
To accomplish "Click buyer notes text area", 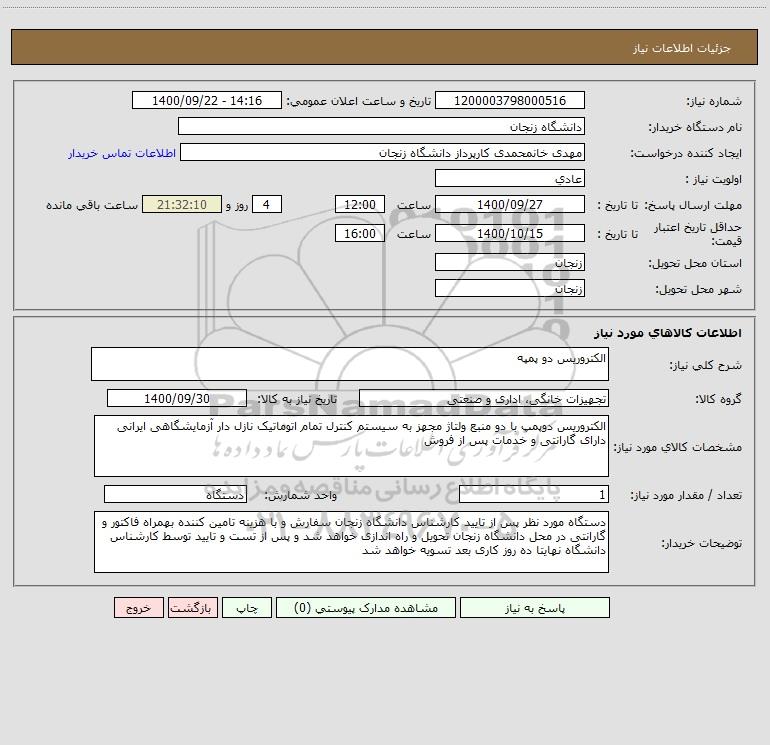I will pyautogui.click(x=351, y=542).
